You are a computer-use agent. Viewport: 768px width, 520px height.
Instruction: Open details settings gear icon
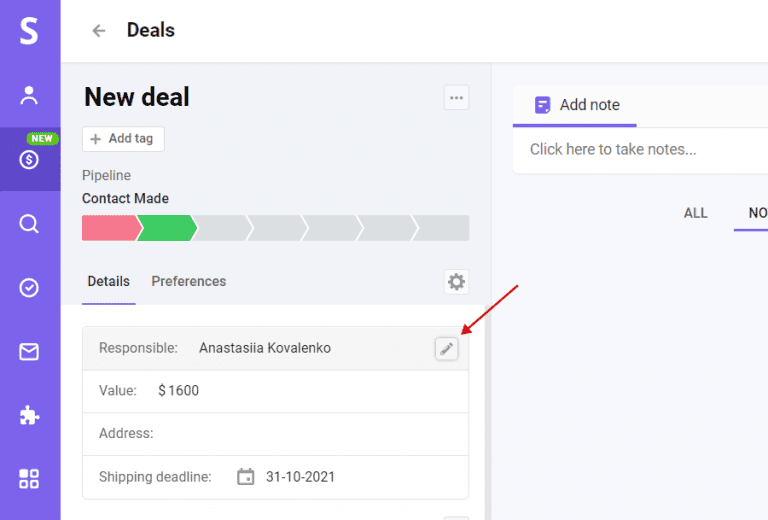(456, 282)
